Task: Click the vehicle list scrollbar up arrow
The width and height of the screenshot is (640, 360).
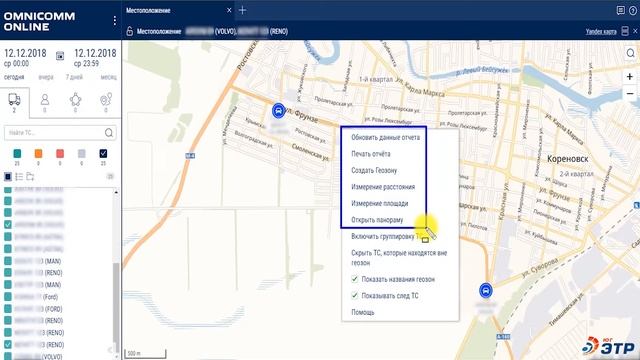Action: point(116,192)
